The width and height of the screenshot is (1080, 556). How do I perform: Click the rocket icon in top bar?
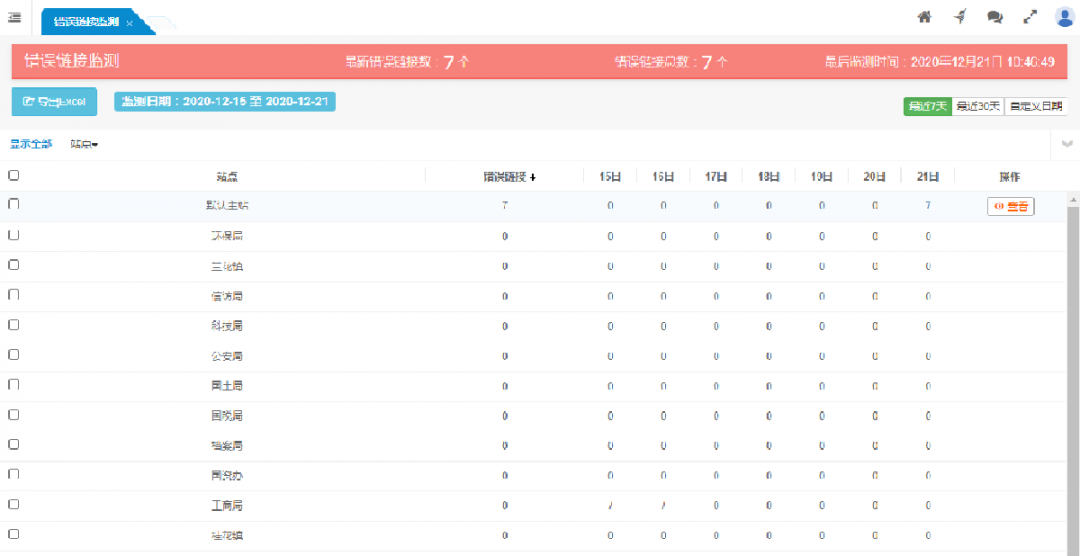960,17
